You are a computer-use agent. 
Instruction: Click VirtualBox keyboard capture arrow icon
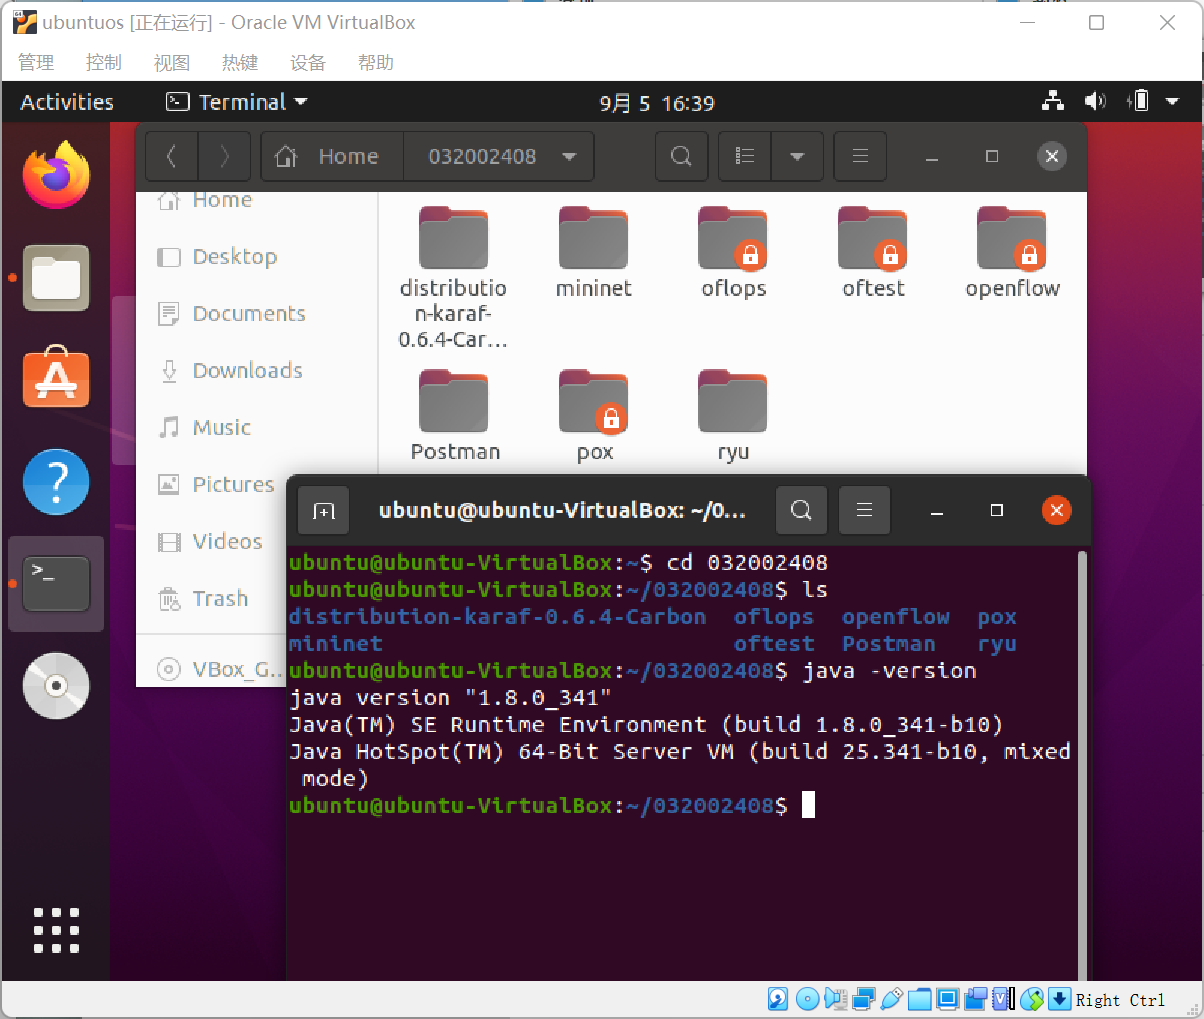1060,998
